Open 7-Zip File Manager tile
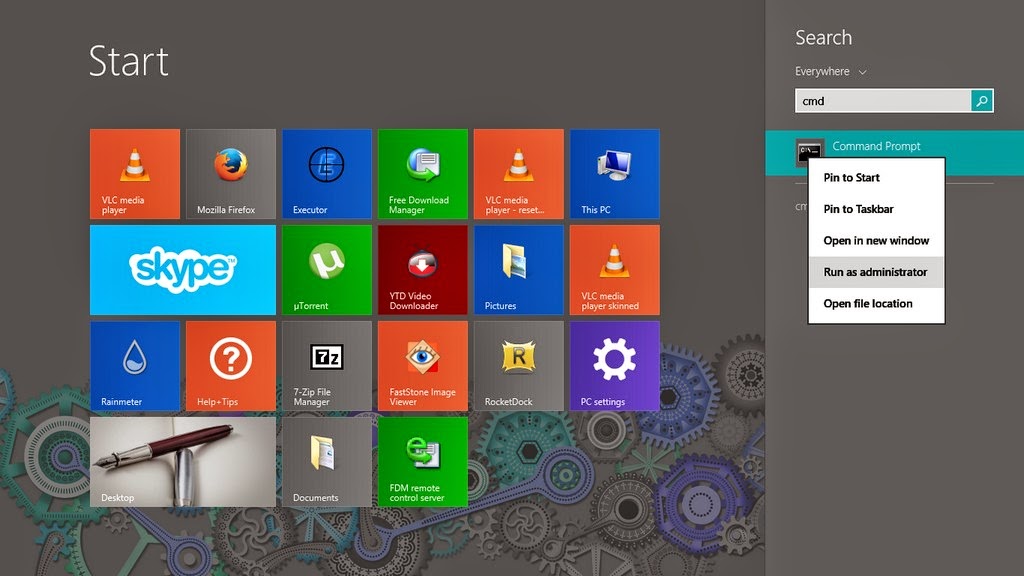The image size is (1024, 576). point(327,366)
